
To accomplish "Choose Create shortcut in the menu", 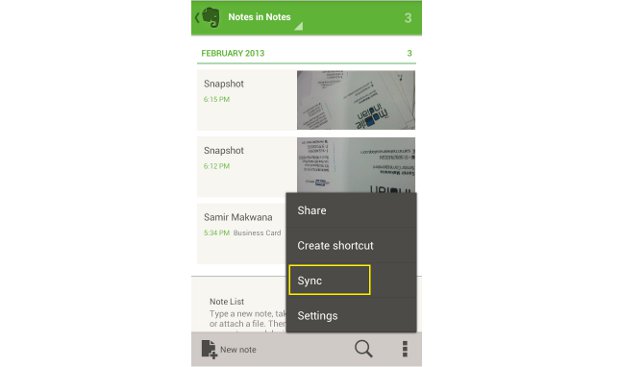I will click(x=351, y=245).
